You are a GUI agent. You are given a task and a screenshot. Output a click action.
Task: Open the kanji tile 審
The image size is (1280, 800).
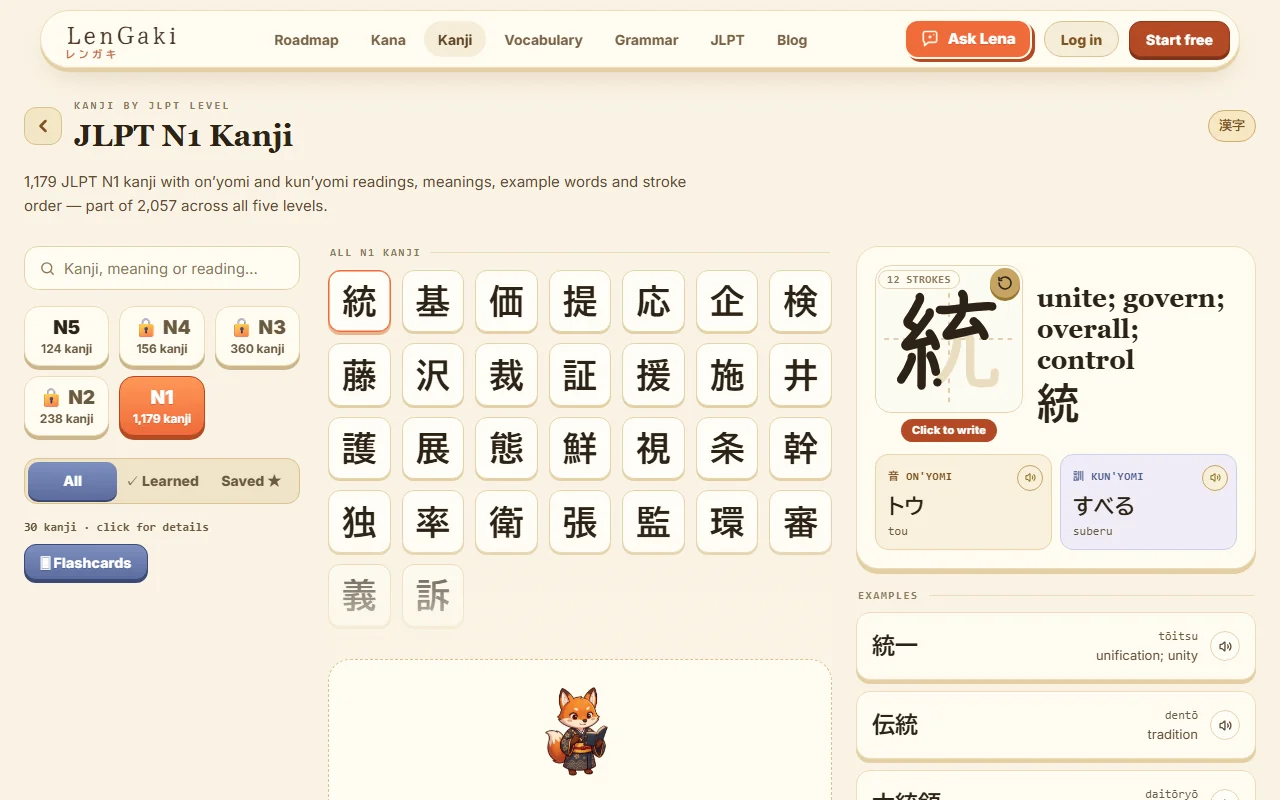[800, 522]
